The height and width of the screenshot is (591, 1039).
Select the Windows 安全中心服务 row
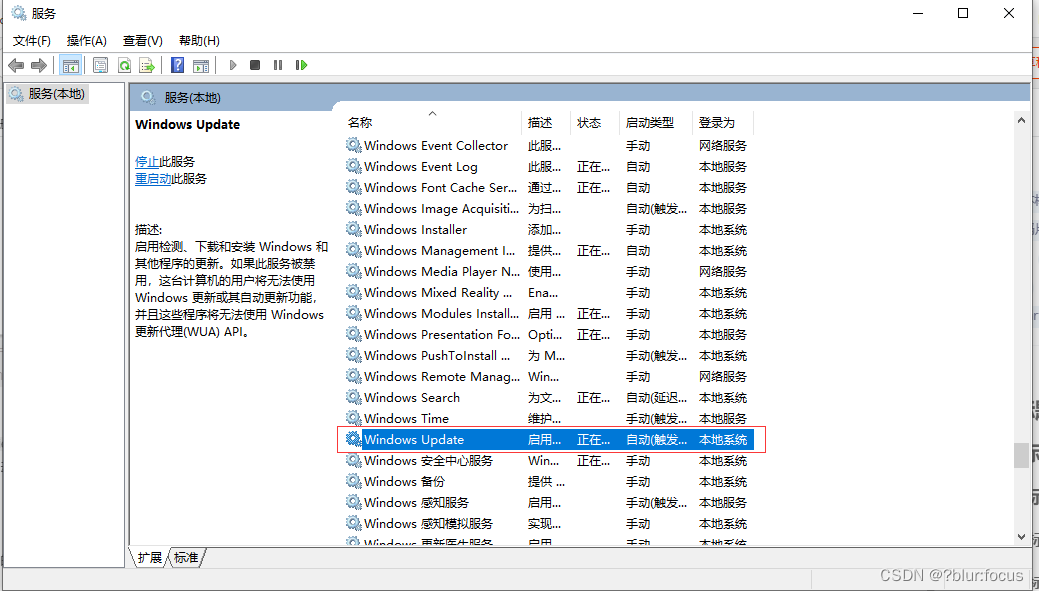pos(549,460)
